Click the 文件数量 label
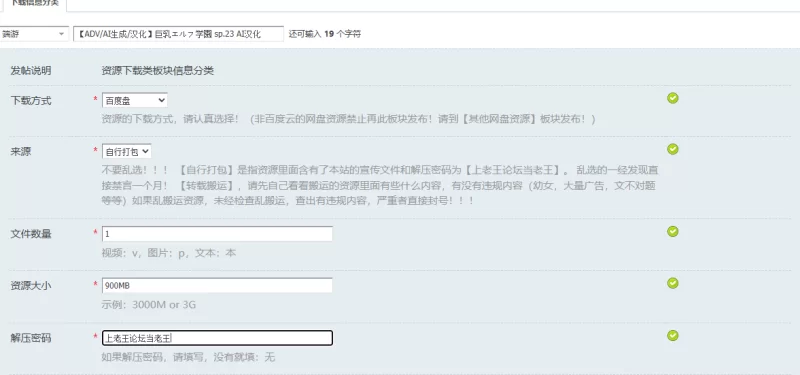 31,234
